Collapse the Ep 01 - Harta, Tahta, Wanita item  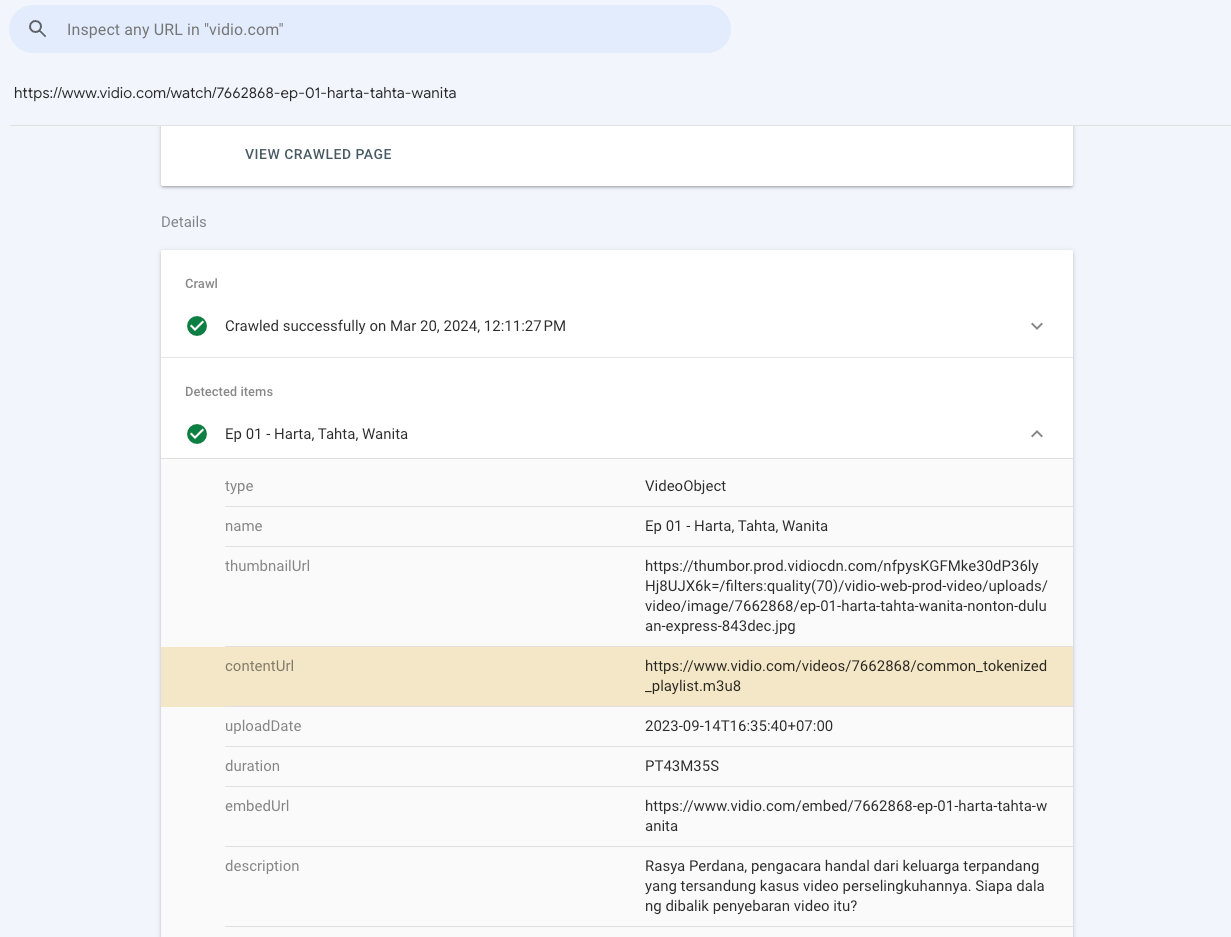[1037, 434]
